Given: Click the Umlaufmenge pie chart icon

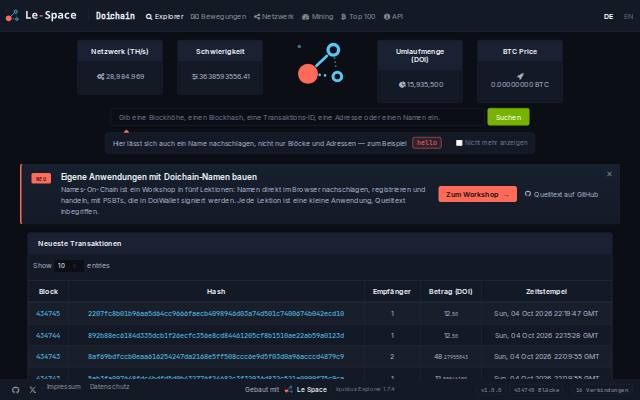Looking at the screenshot, I should coord(402,84).
